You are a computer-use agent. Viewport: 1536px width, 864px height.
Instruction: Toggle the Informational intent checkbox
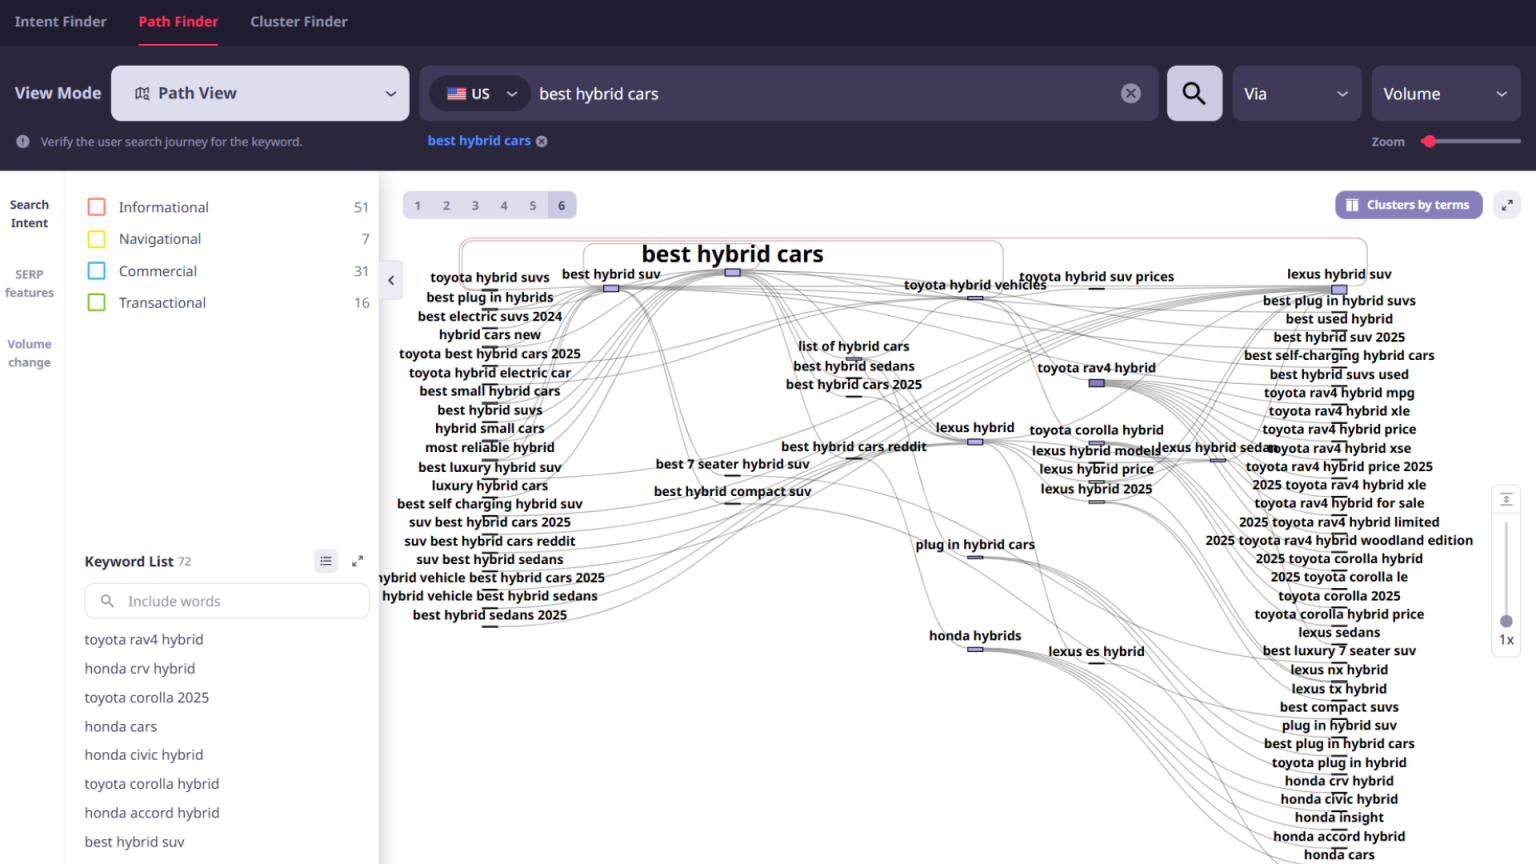tap(96, 207)
